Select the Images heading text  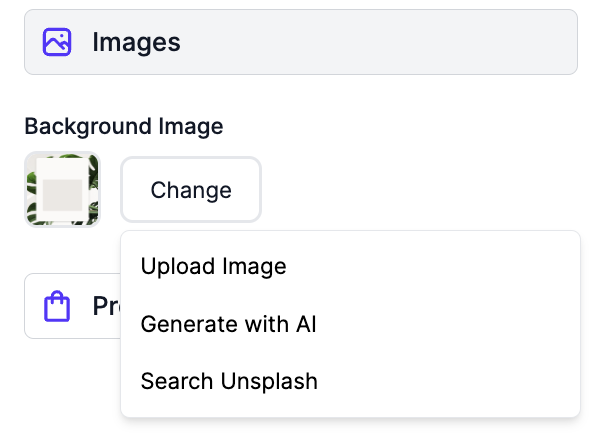[136, 42]
